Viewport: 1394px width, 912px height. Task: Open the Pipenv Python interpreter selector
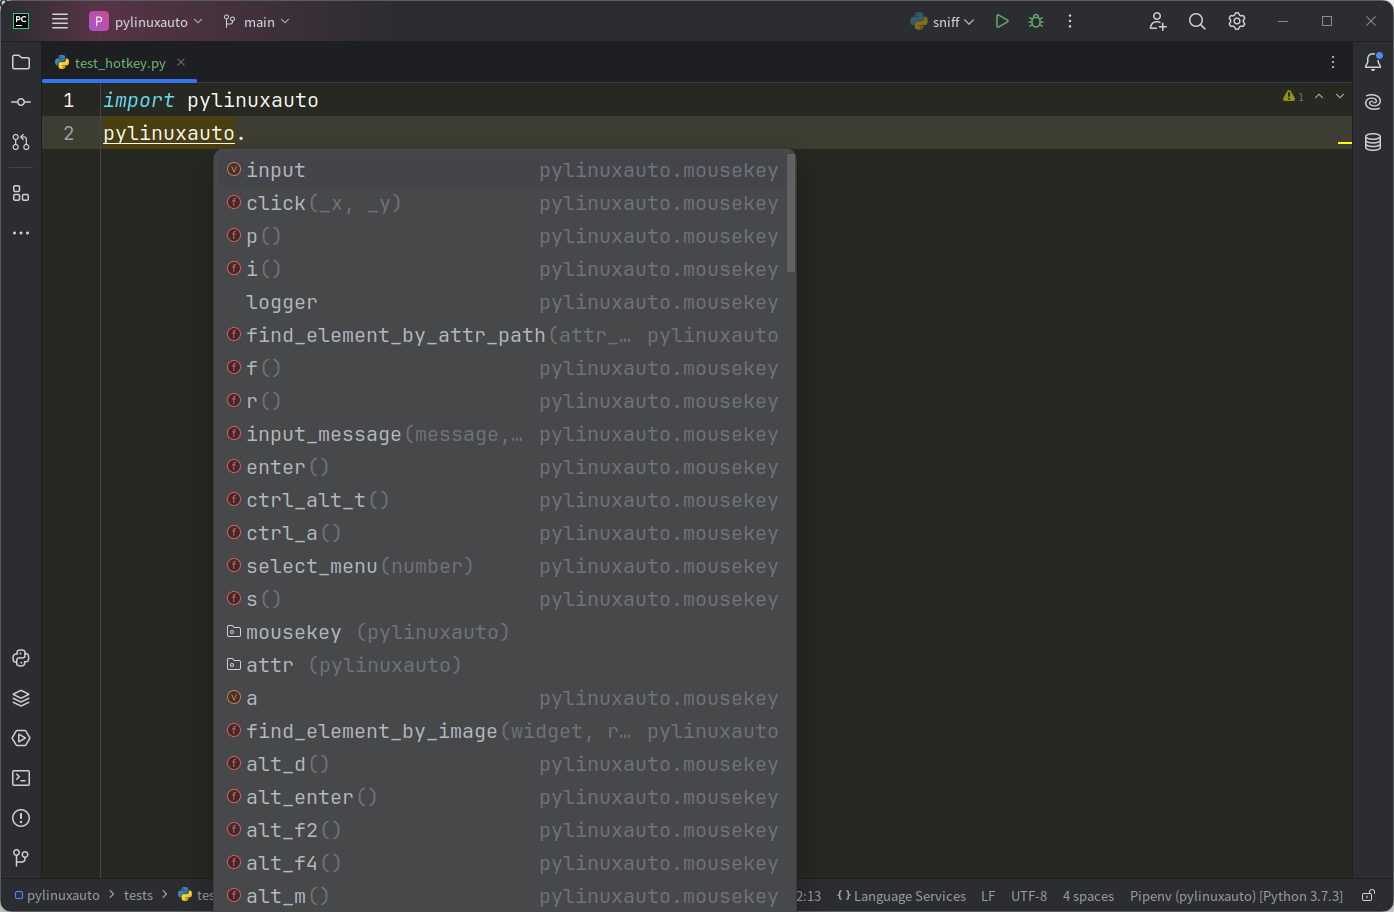[x=1236, y=896]
